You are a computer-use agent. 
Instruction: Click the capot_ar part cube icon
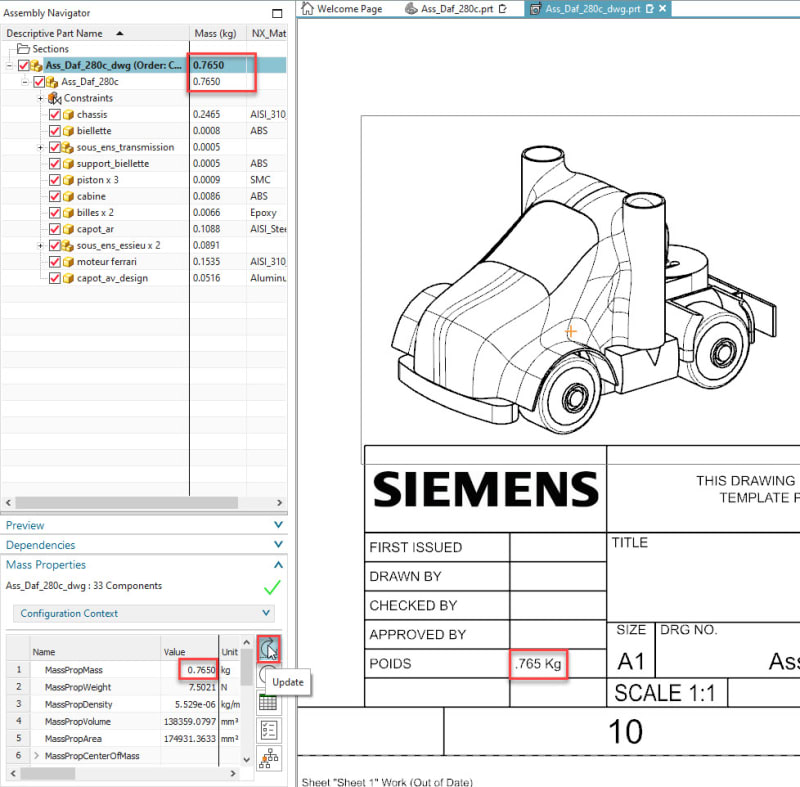pos(68,229)
